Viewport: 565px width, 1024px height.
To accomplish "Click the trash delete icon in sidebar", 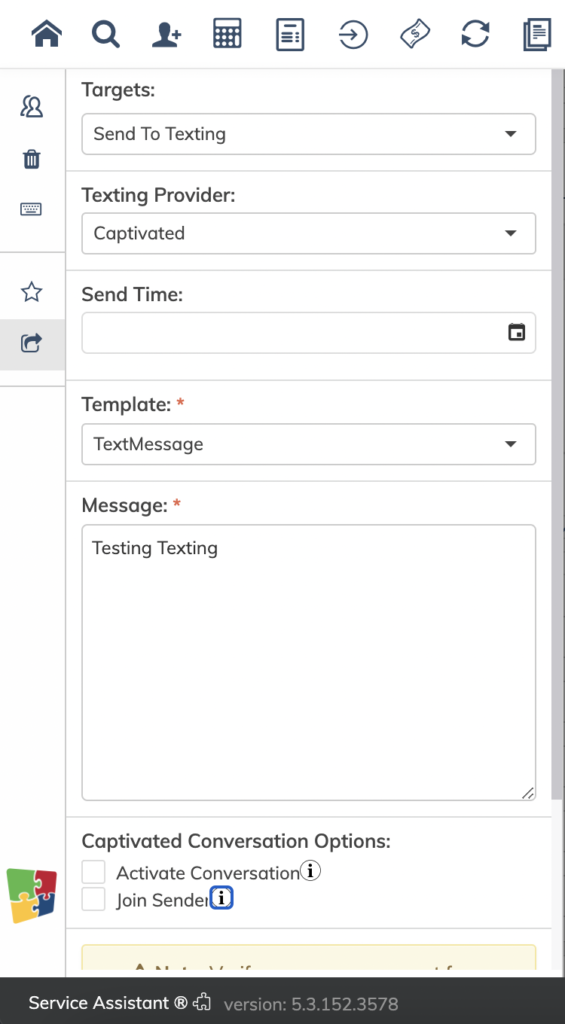I will pos(31,159).
